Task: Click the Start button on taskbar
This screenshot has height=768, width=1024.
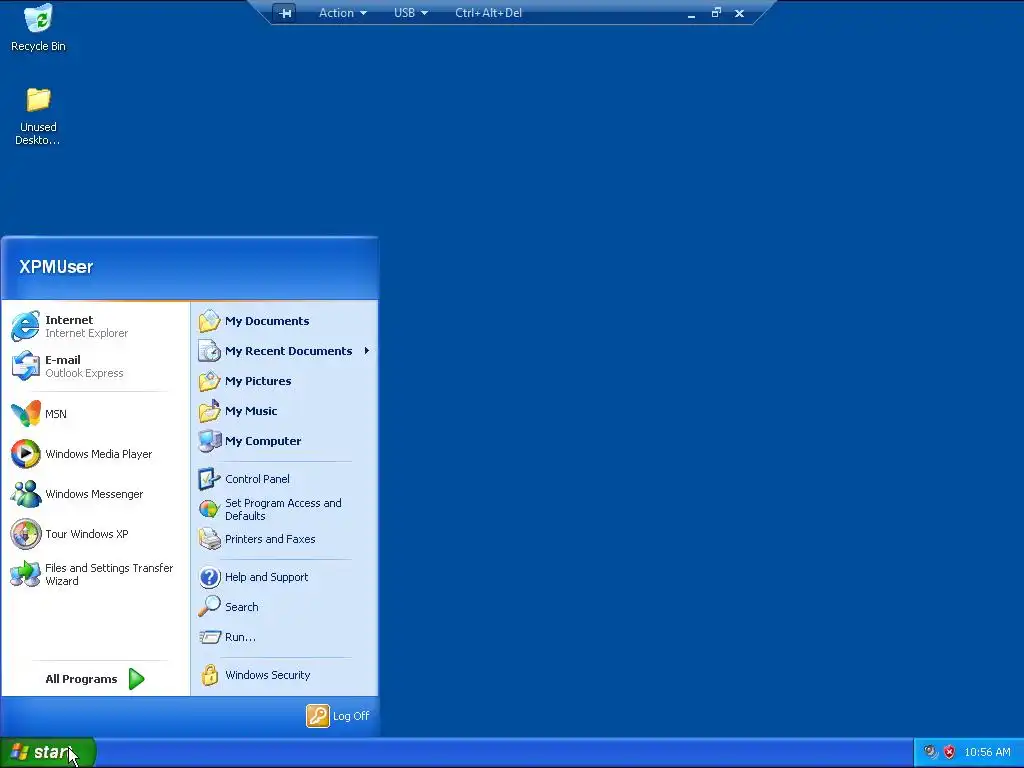Action: click(x=48, y=752)
